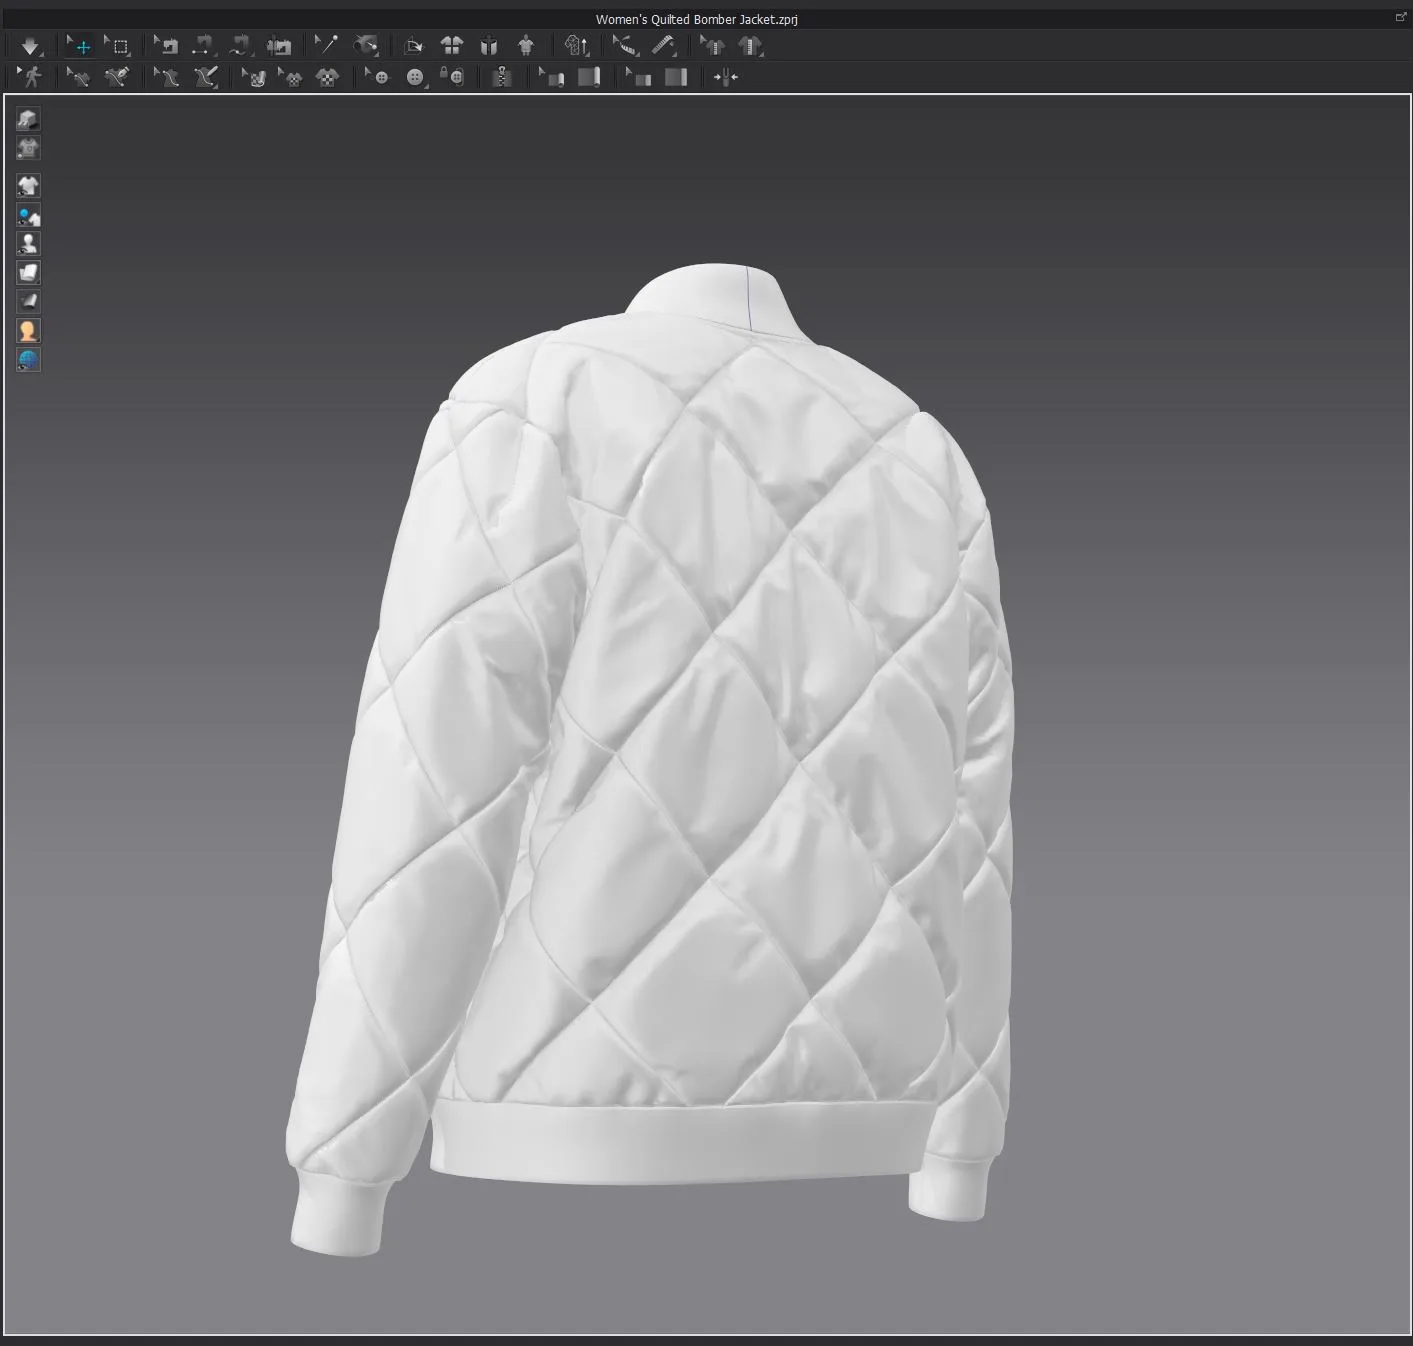This screenshot has height=1346, width=1413.
Task: Toggle 3D attachments display blue-dot icon
Action: click(28, 215)
